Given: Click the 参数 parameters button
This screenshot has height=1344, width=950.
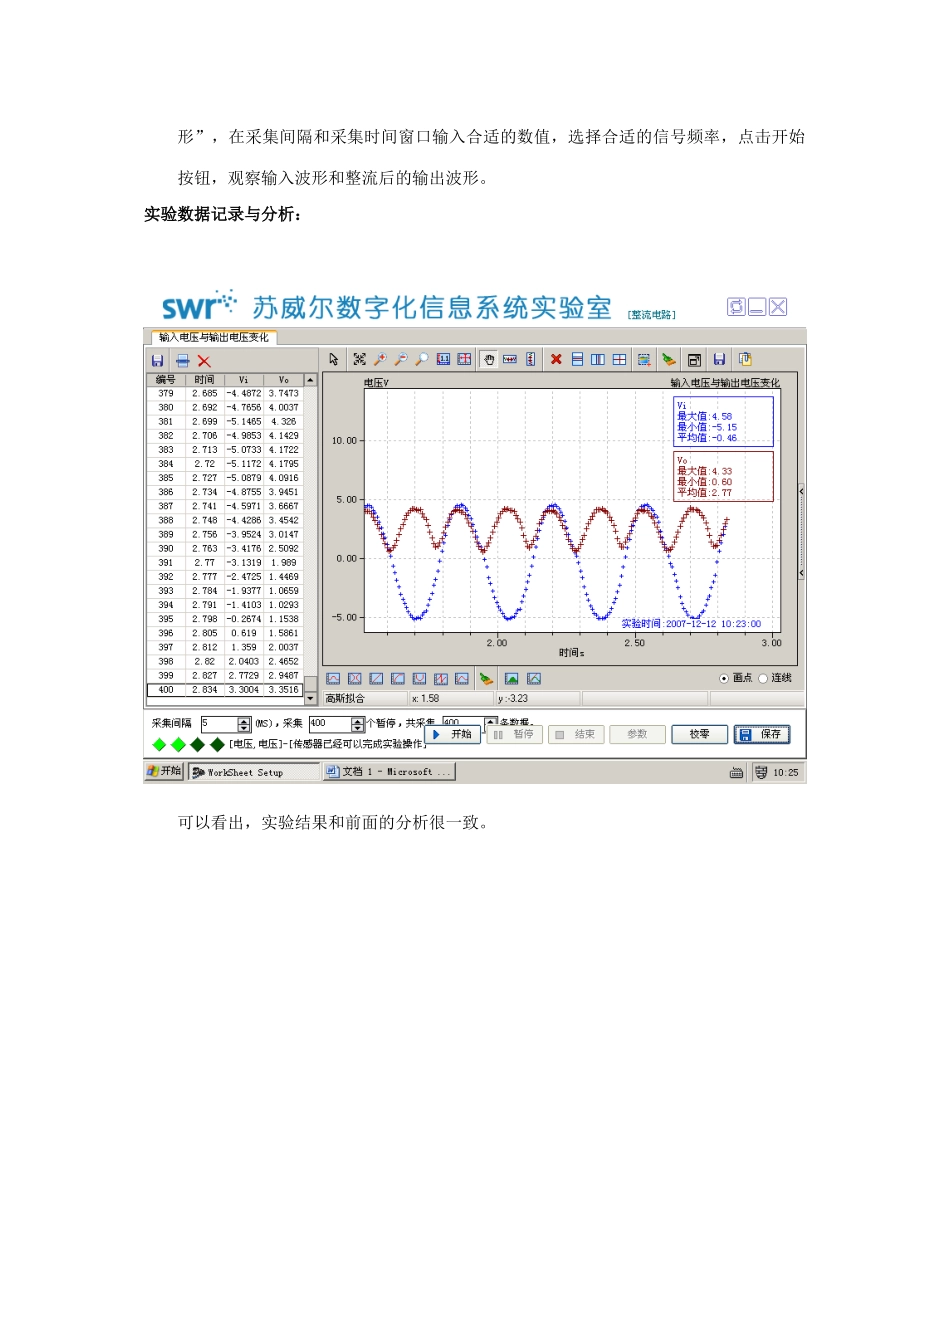Looking at the screenshot, I should [637, 734].
